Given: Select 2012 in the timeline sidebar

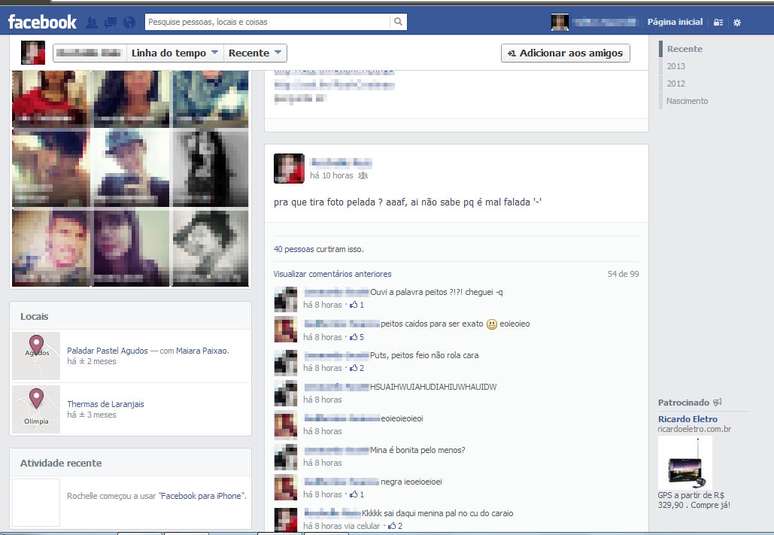Looking at the screenshot, I should point(676,83).
